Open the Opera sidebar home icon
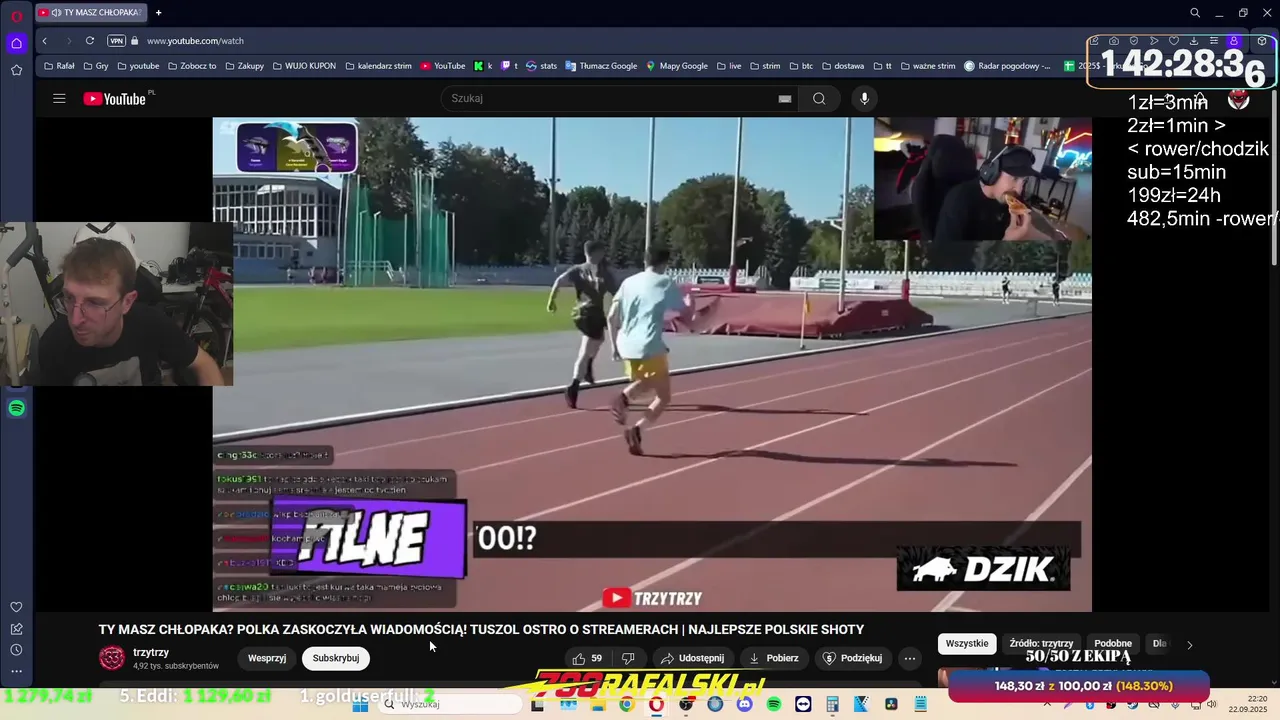 click(x=16, y=43)
